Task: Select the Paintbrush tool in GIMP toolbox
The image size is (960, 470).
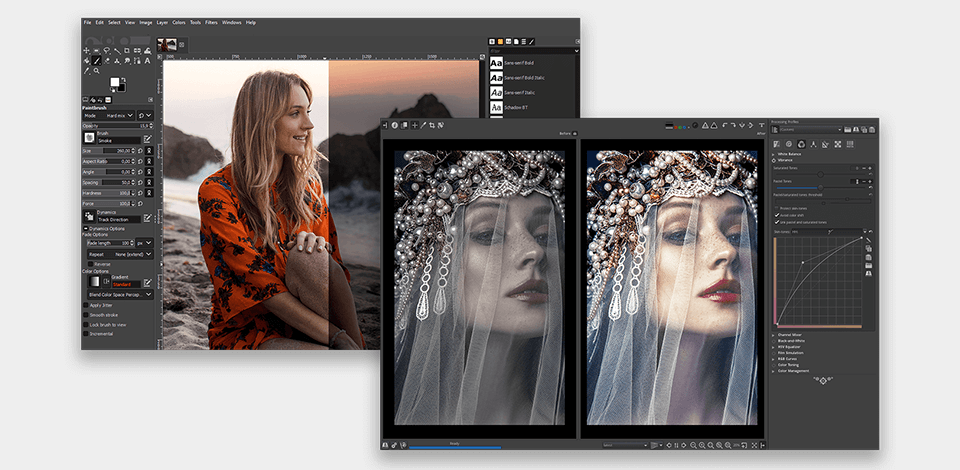Action: pyautogui.click(x=97, y=60)
